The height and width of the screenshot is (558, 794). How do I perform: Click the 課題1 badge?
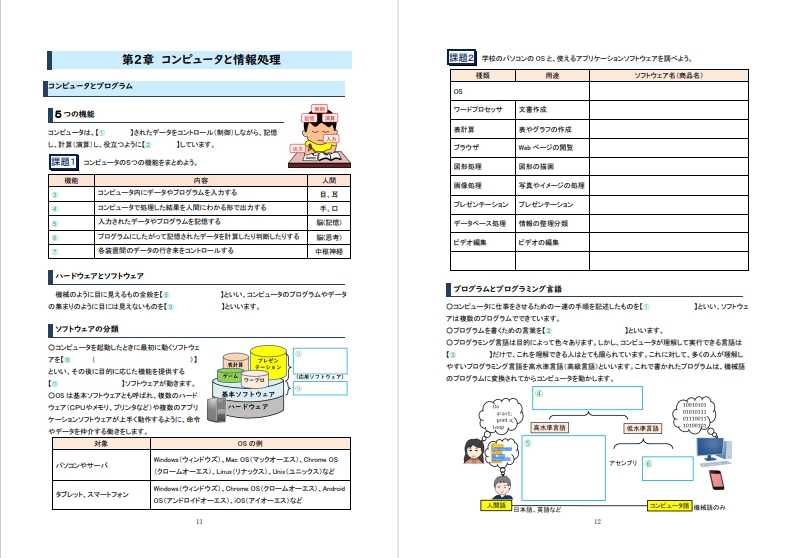coord(63,162)
